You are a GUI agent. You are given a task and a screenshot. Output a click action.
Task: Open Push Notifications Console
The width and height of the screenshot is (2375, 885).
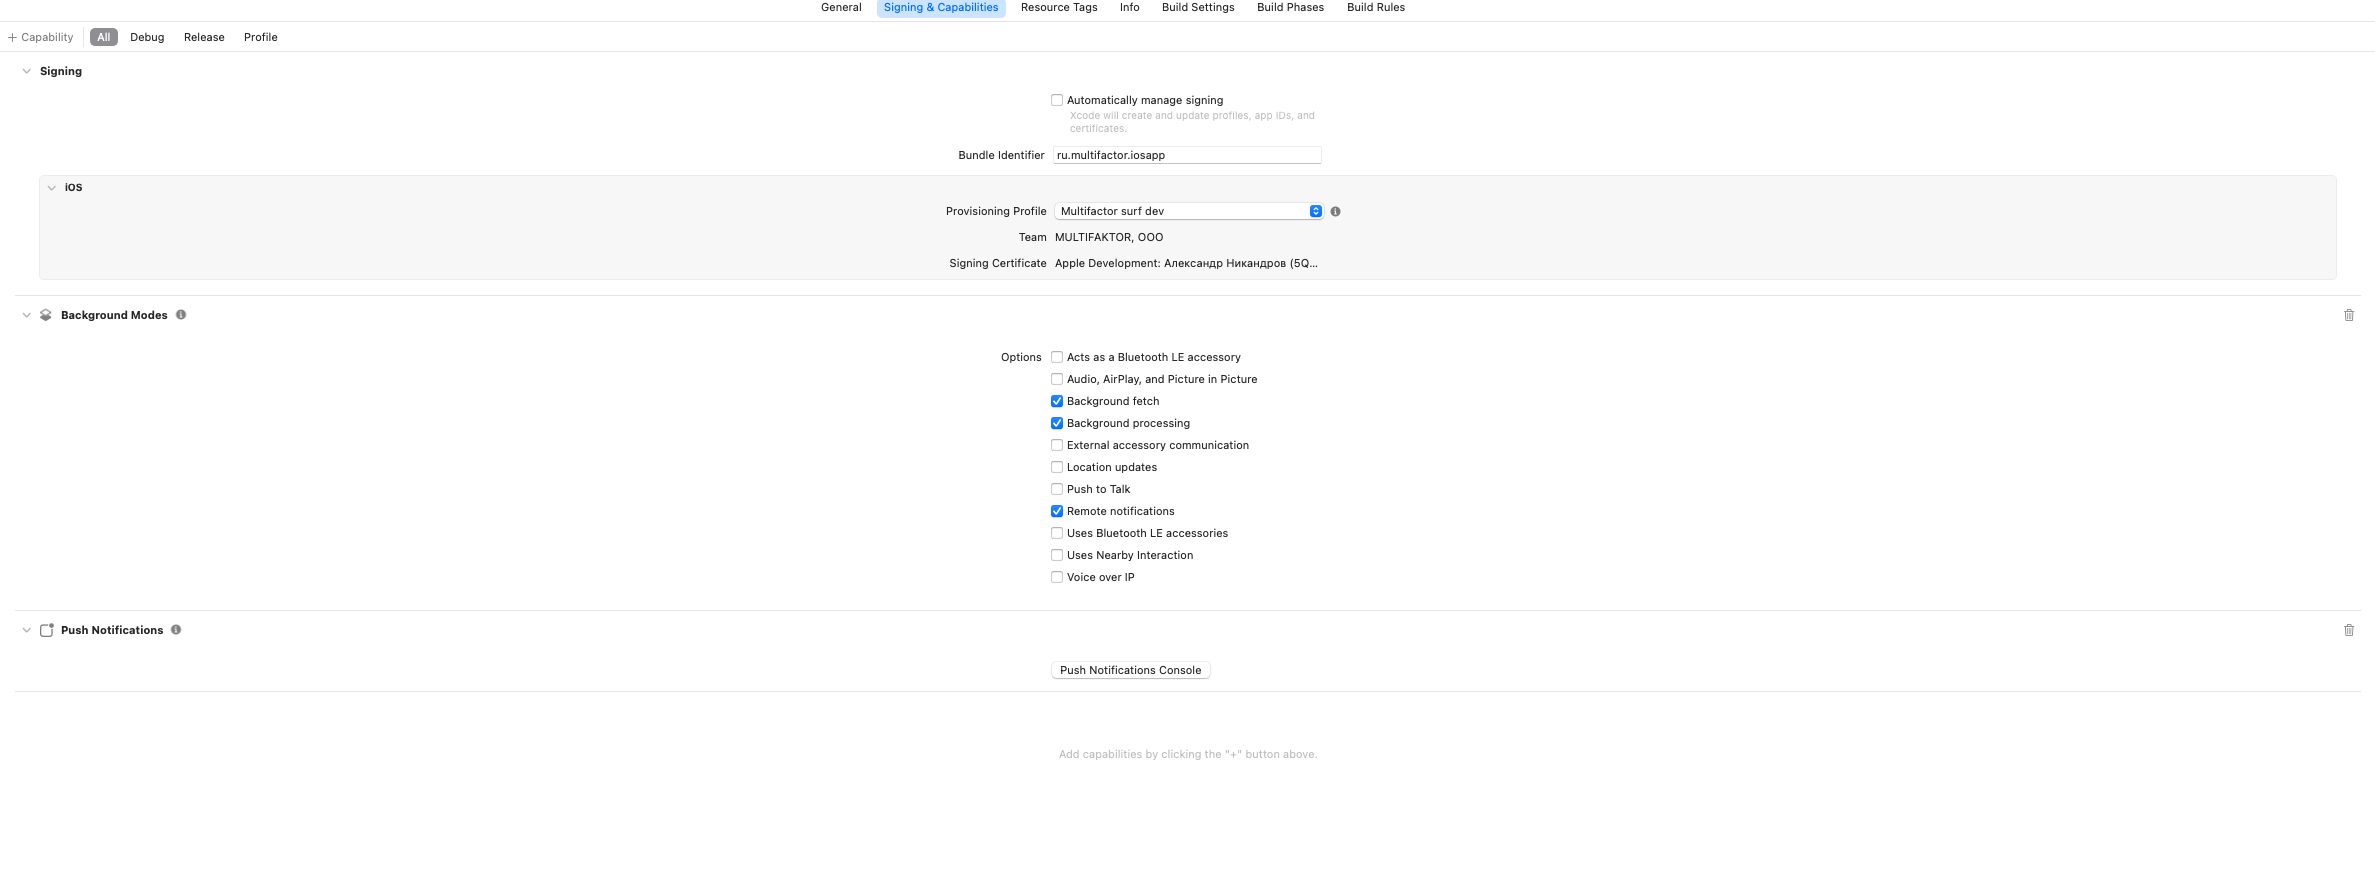[1131, 670]
